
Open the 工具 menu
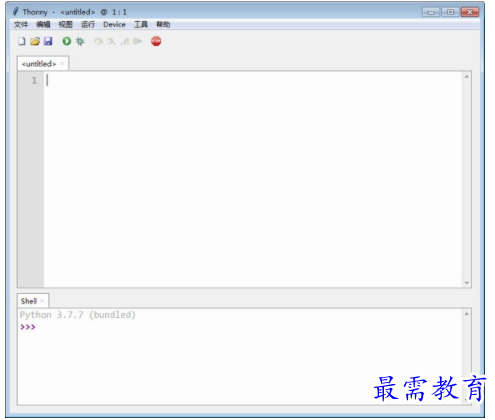[141, 24]
